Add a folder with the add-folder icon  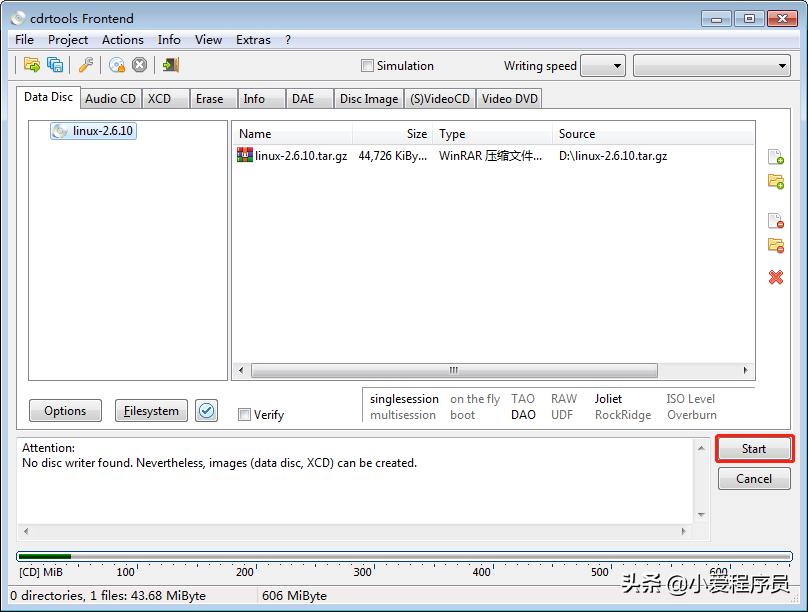(775, 182)
